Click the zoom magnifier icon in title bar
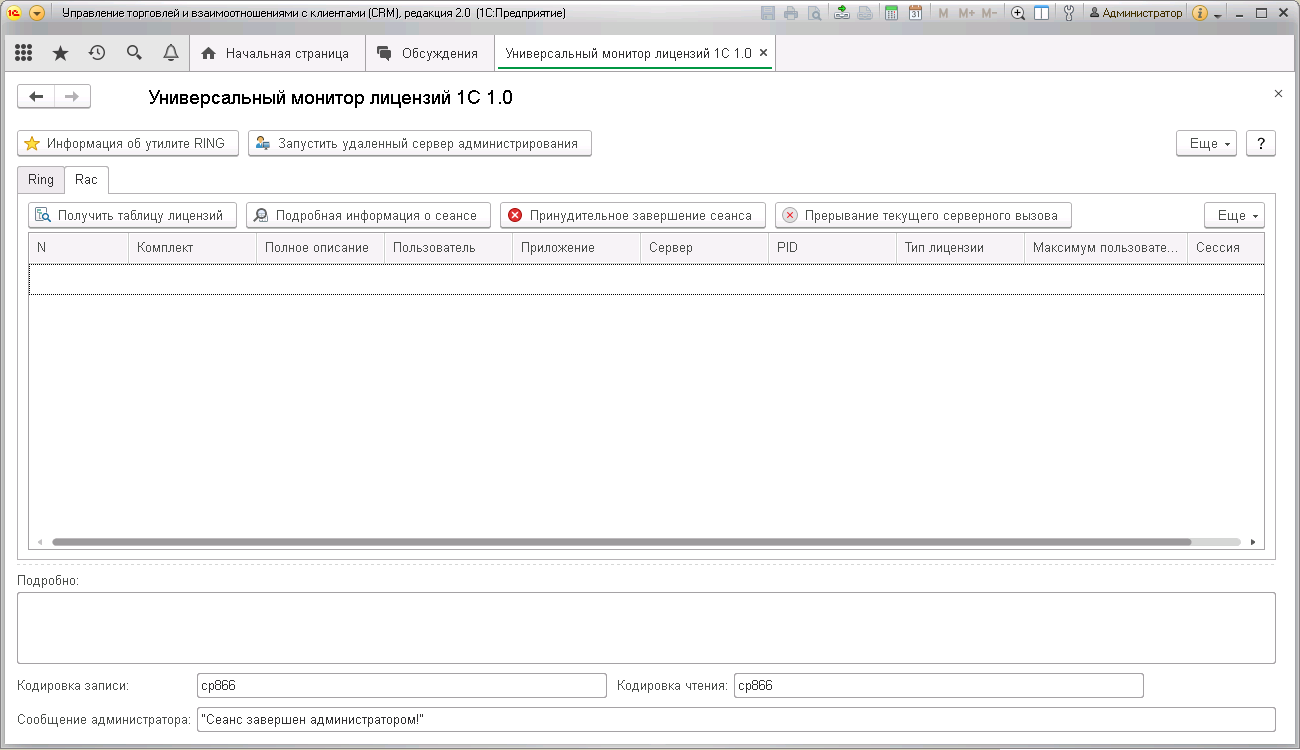Viewport: 1300px width, 750px height. [1018, 13]
